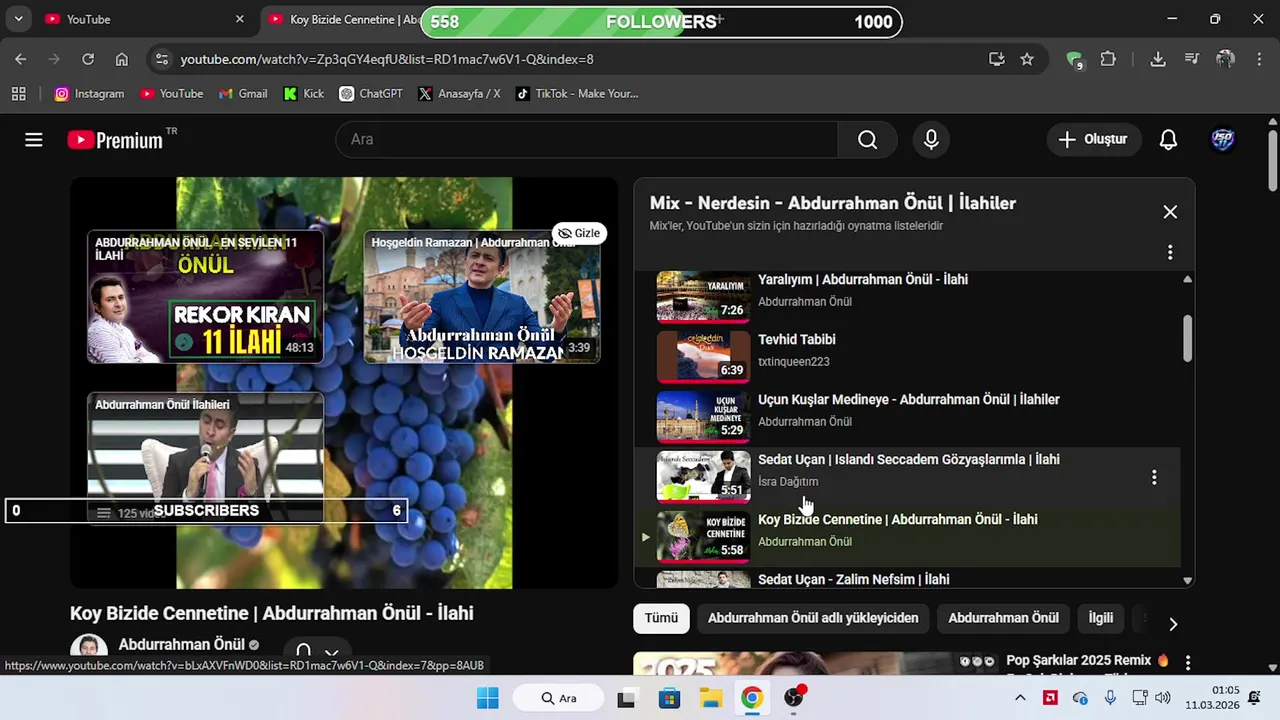
Task: Show more filter chips with the right arrow
Action: (x=1173, y=624)
